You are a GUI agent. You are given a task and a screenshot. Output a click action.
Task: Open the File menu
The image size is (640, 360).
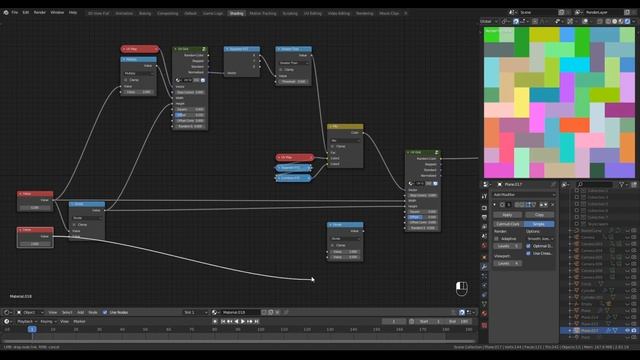15,13
